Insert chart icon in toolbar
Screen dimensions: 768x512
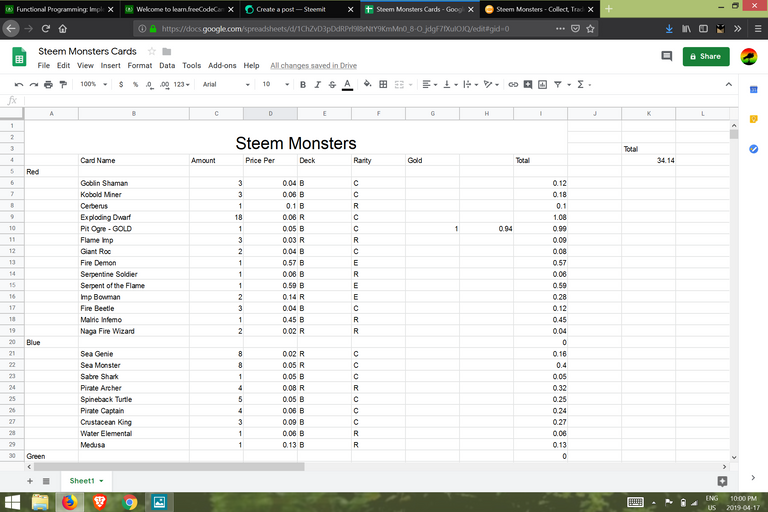point(542,85)
